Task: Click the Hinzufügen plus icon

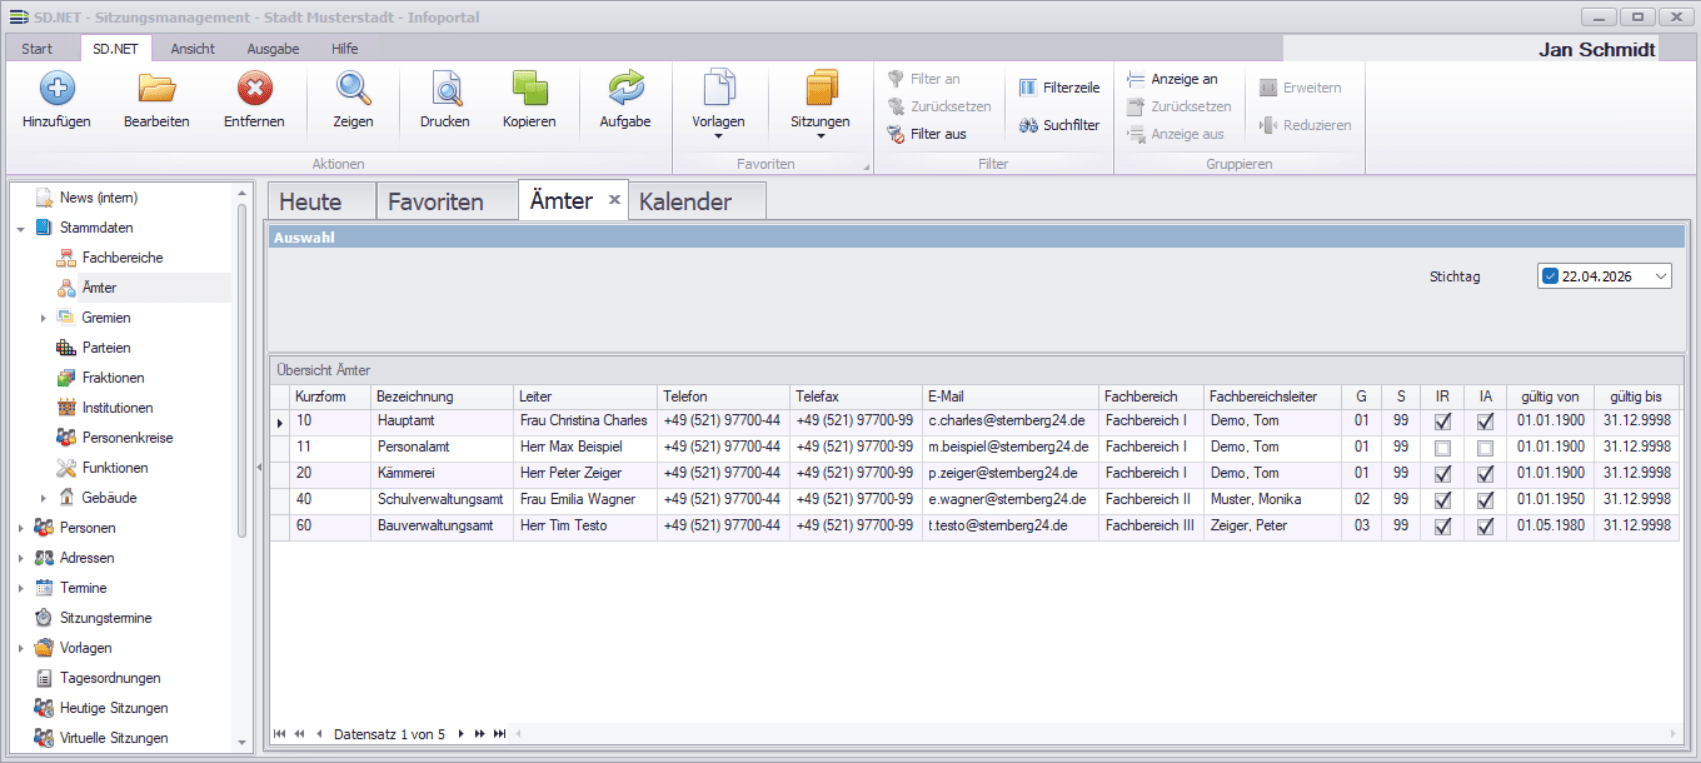Action: [57, 89]
